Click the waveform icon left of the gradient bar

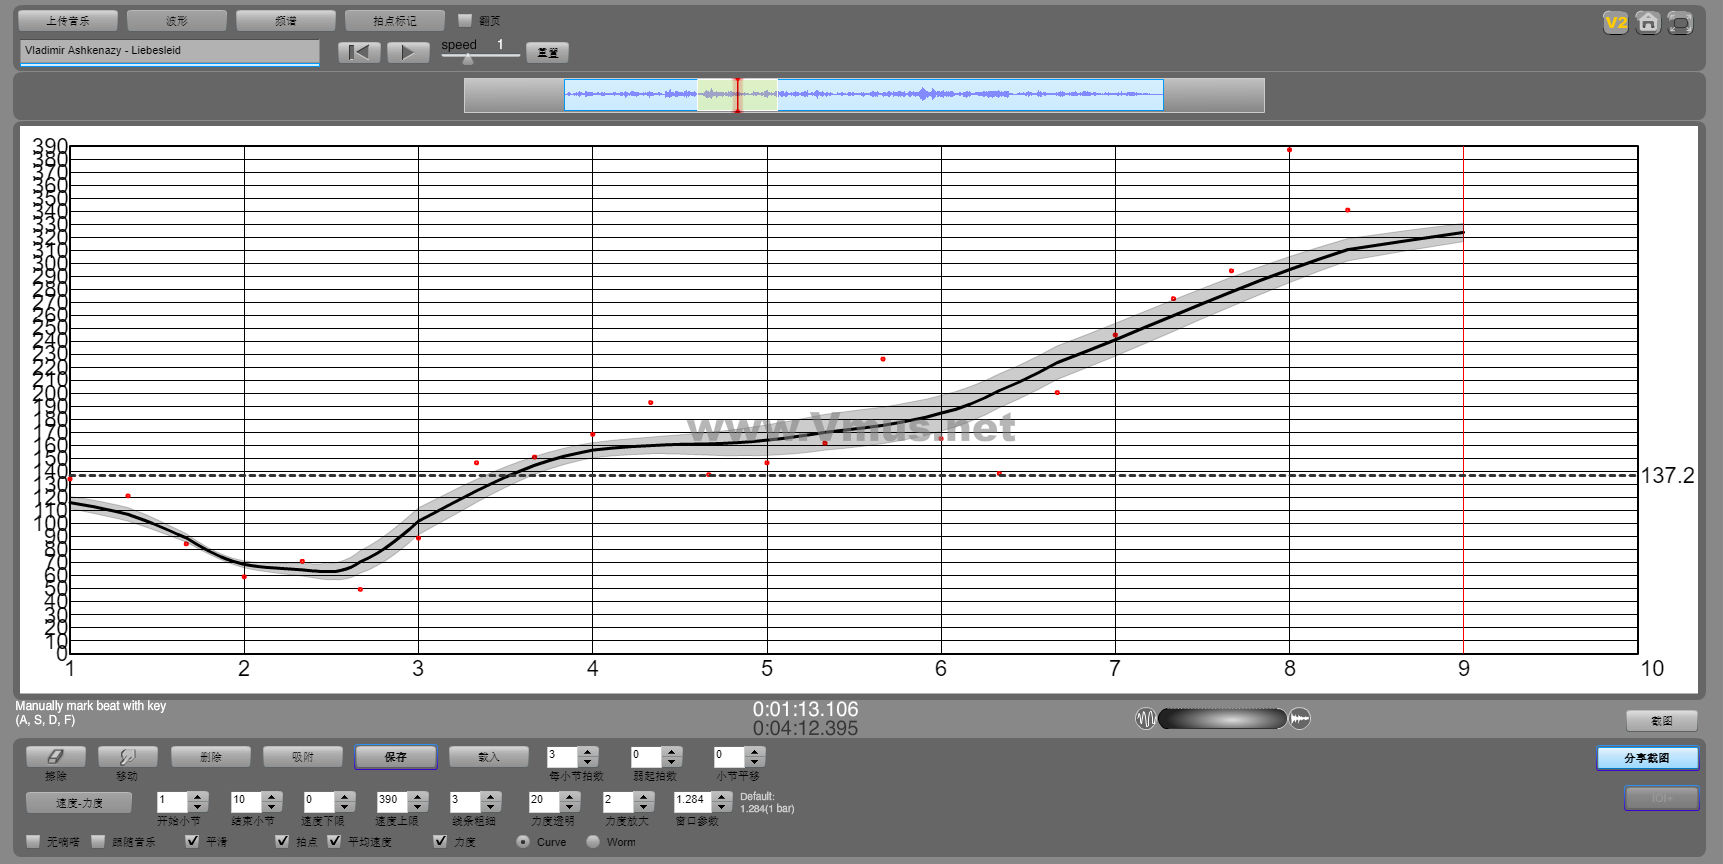click(x=1145, y=718)
